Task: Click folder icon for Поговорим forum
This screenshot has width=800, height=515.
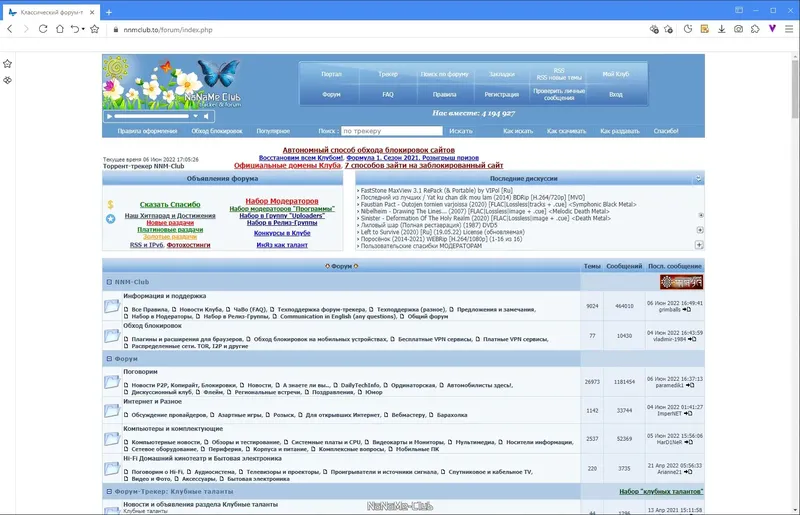Action: pyautogui.click(x=112, y=382)
